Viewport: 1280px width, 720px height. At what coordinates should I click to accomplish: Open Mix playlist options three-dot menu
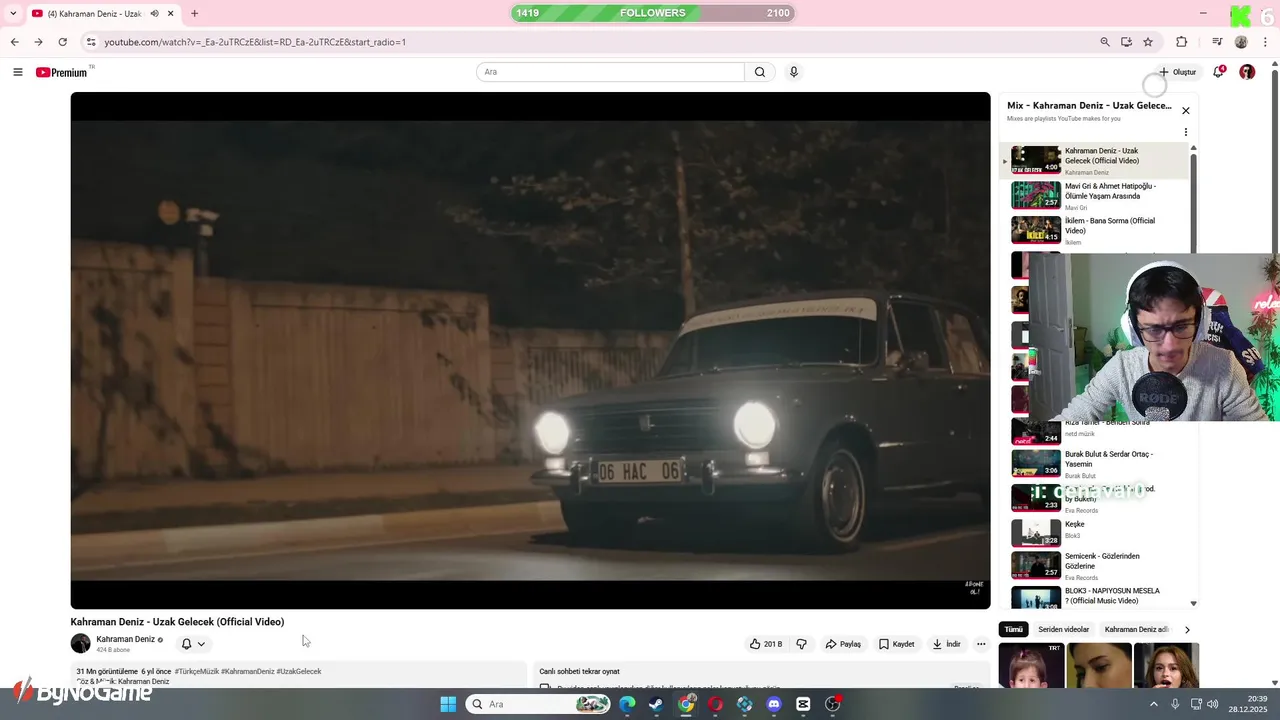pos(1186,132)
